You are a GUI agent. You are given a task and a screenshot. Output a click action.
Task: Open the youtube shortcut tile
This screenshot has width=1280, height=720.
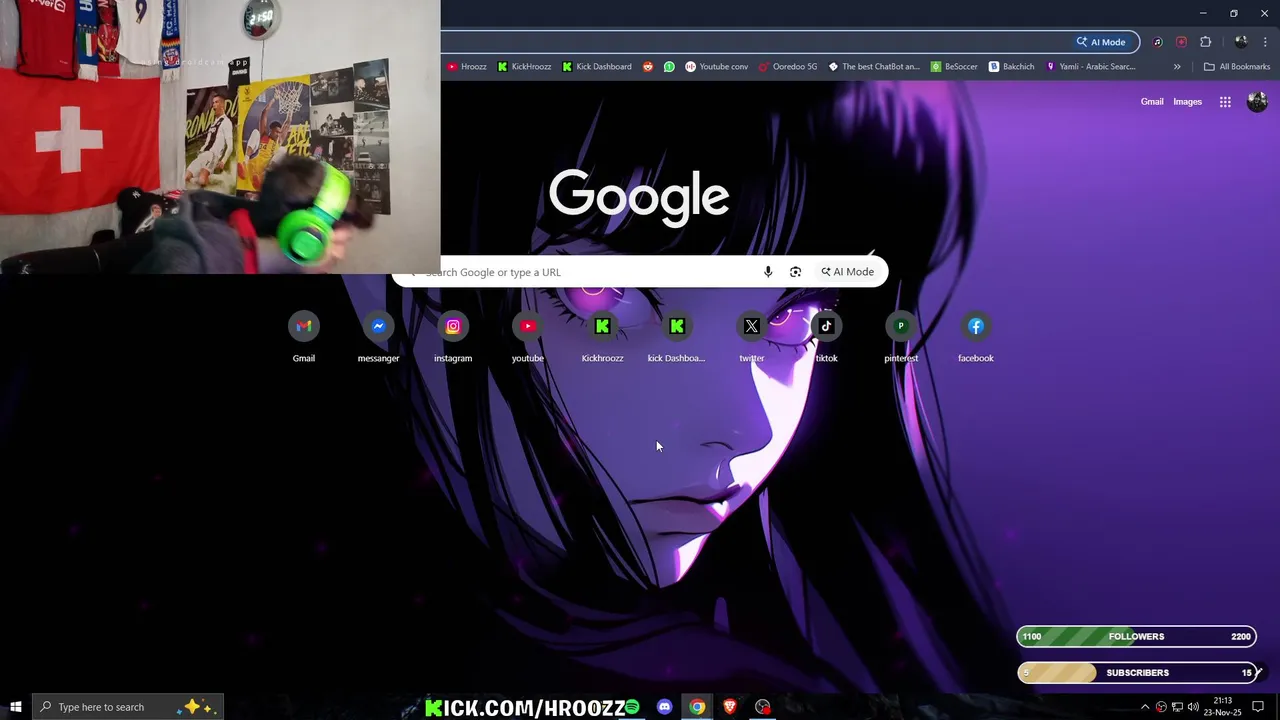click(528, 337)
